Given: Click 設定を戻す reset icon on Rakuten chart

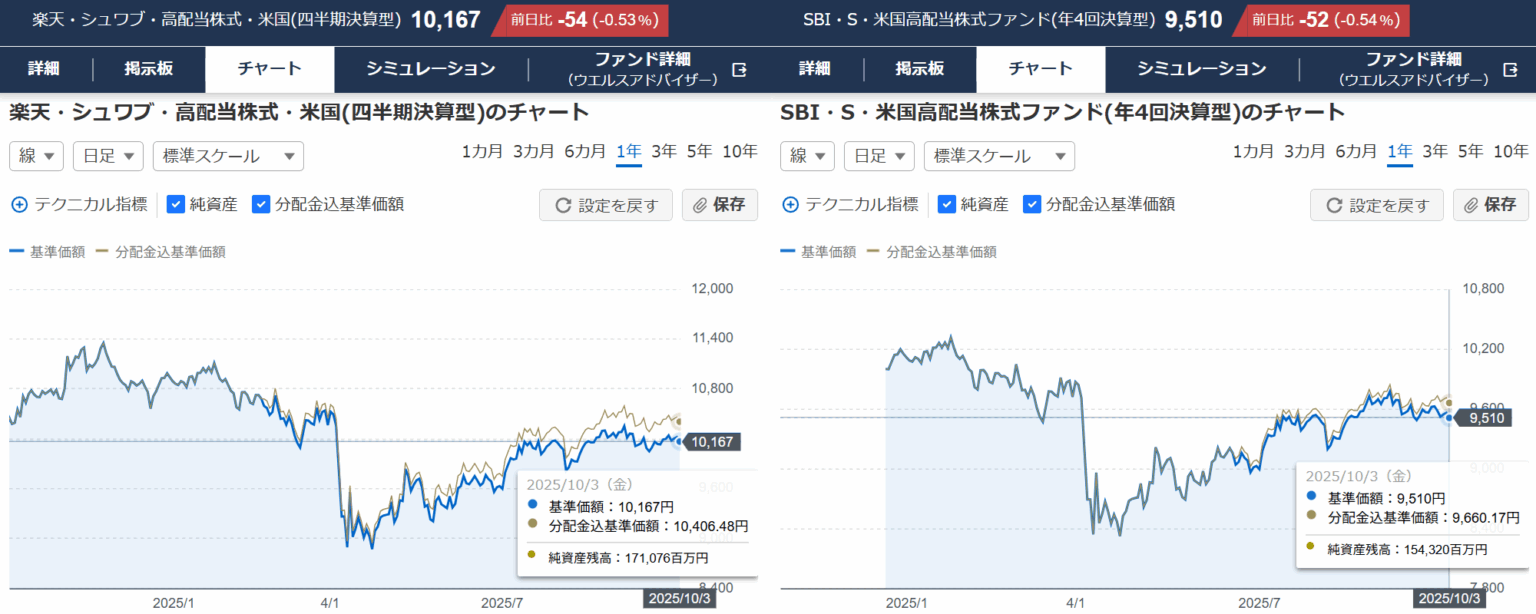Looking at the screenshot, I should point(563,204).
